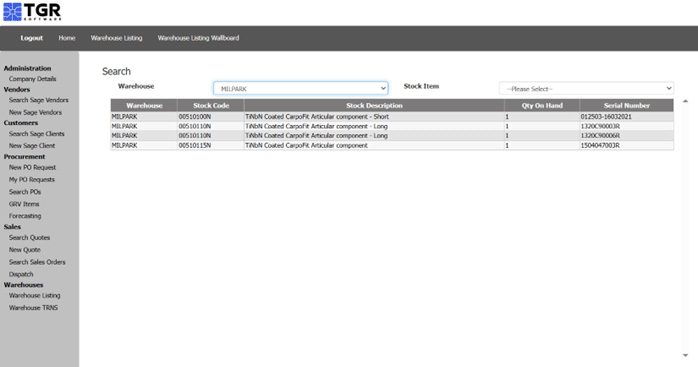Go to Home in the top navigation

(67, 38)
